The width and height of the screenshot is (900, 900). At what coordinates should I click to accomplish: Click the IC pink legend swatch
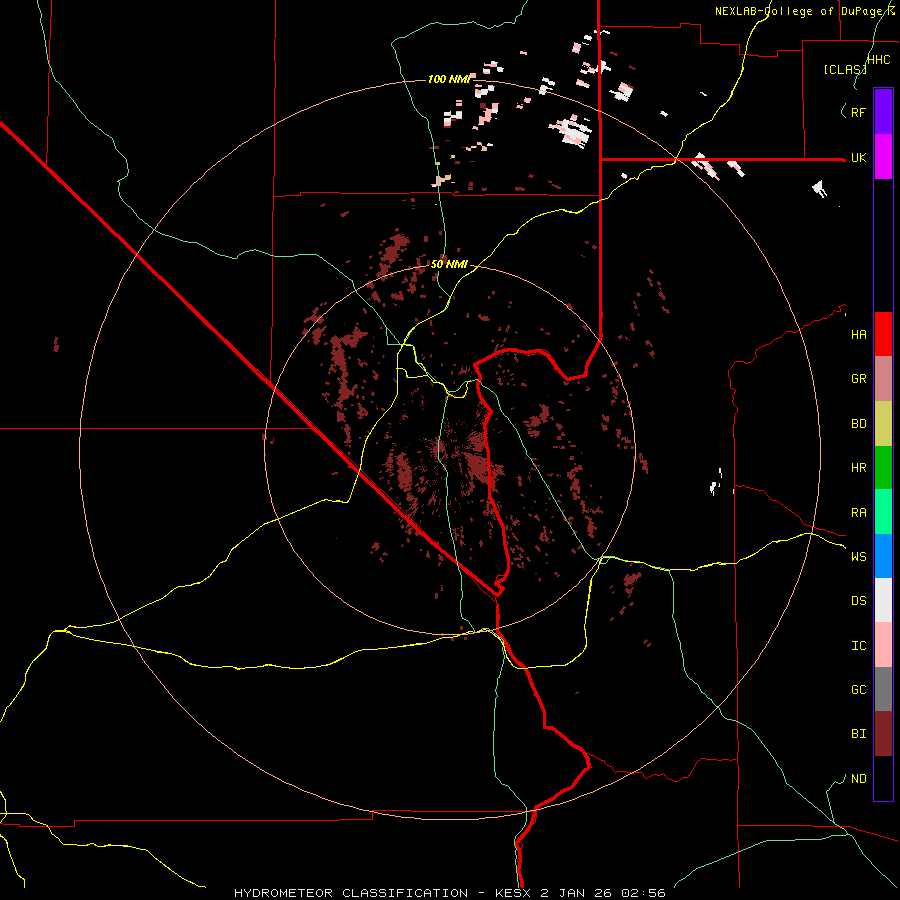pos(883,645)
